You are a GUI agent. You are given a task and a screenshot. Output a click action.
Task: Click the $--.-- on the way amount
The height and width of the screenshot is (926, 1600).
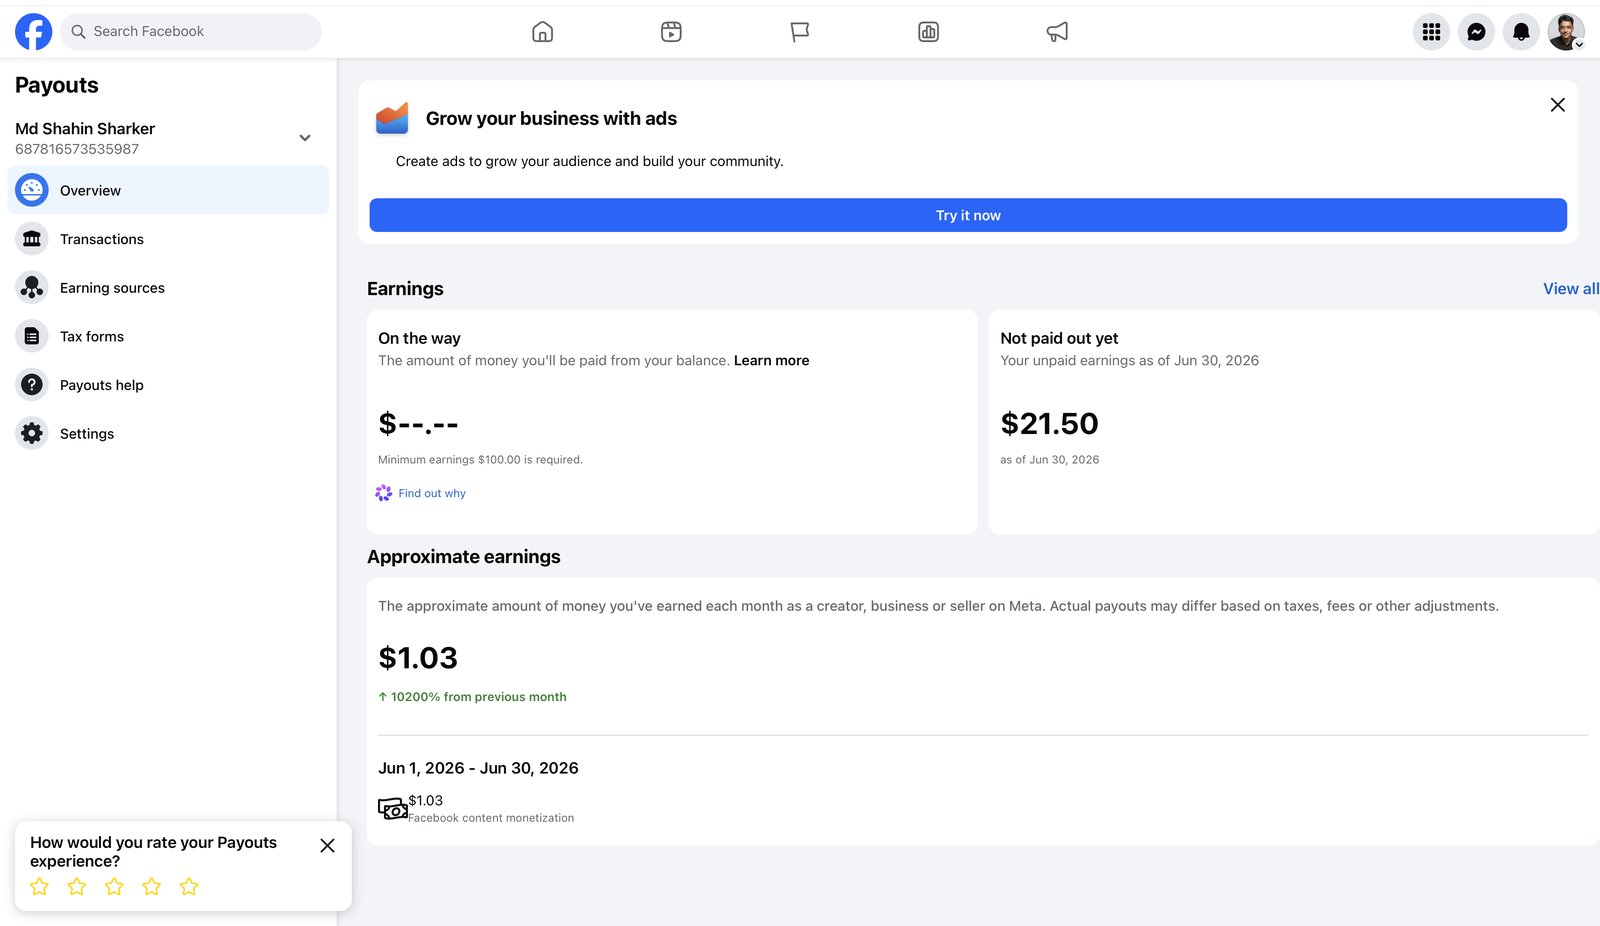(x=418, y=424)
